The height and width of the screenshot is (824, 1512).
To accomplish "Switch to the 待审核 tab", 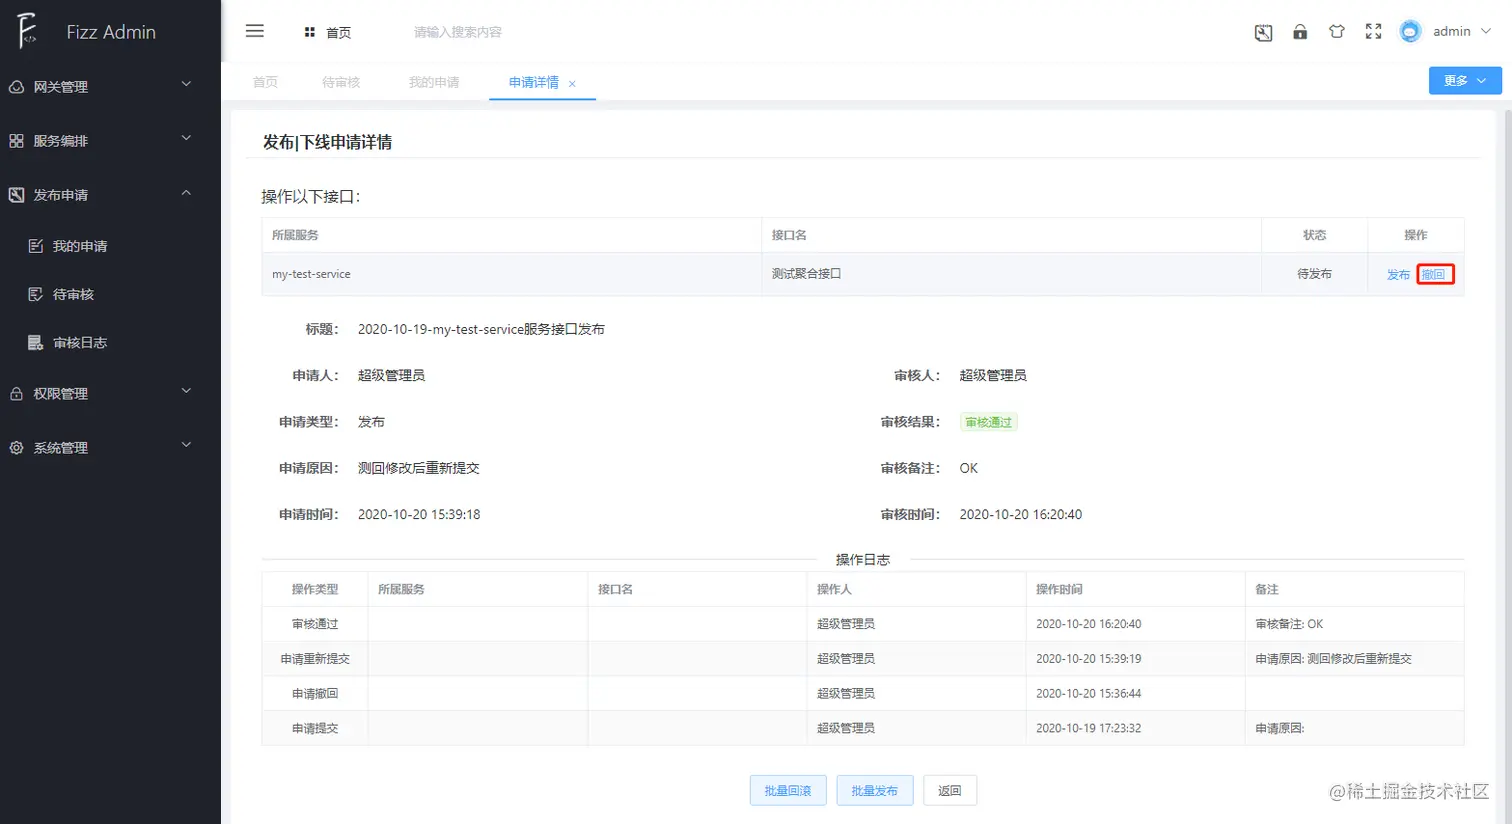I will (341, 82).
